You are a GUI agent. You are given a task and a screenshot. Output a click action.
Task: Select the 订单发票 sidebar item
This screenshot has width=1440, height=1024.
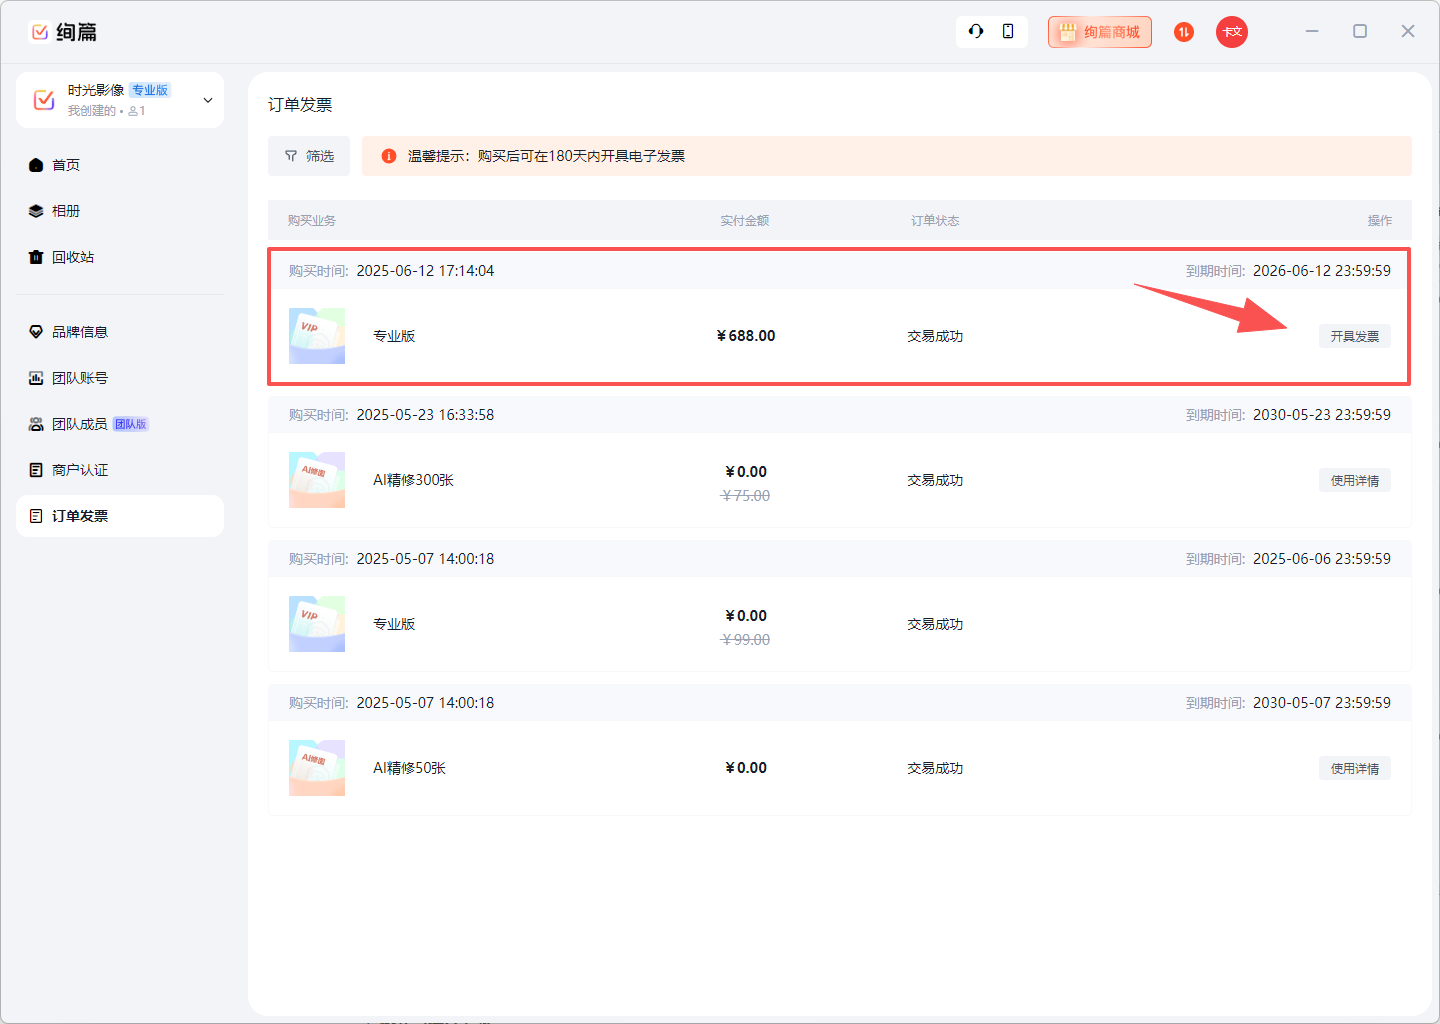pos(79,516)
